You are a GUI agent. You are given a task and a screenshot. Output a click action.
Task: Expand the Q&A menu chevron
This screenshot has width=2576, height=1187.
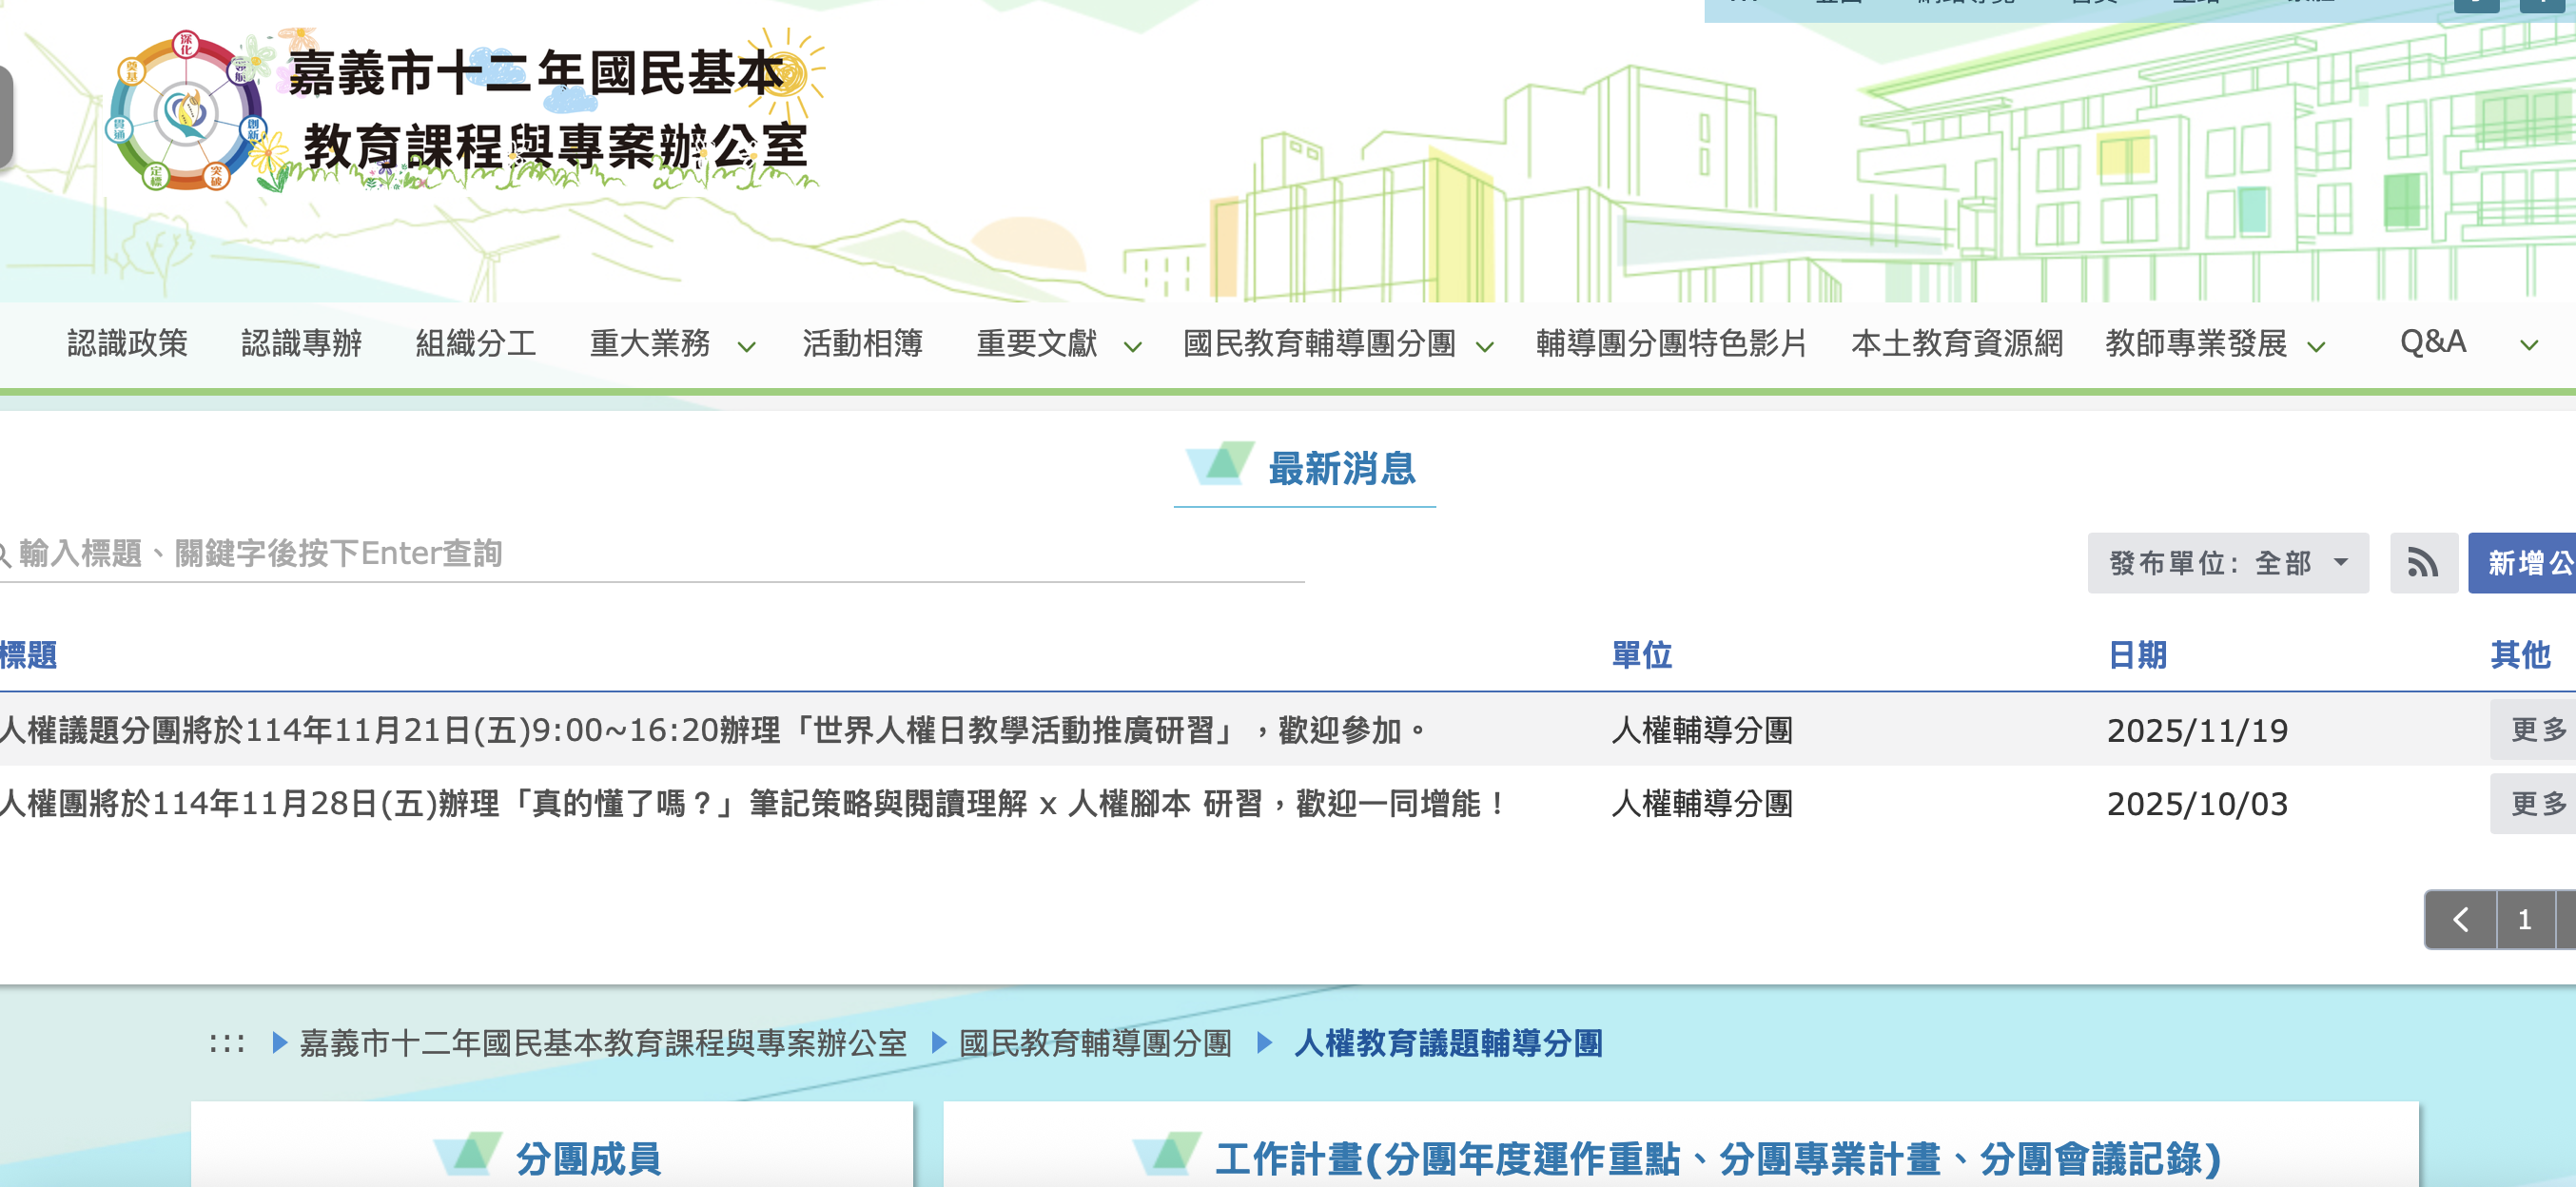point(2528,346)
